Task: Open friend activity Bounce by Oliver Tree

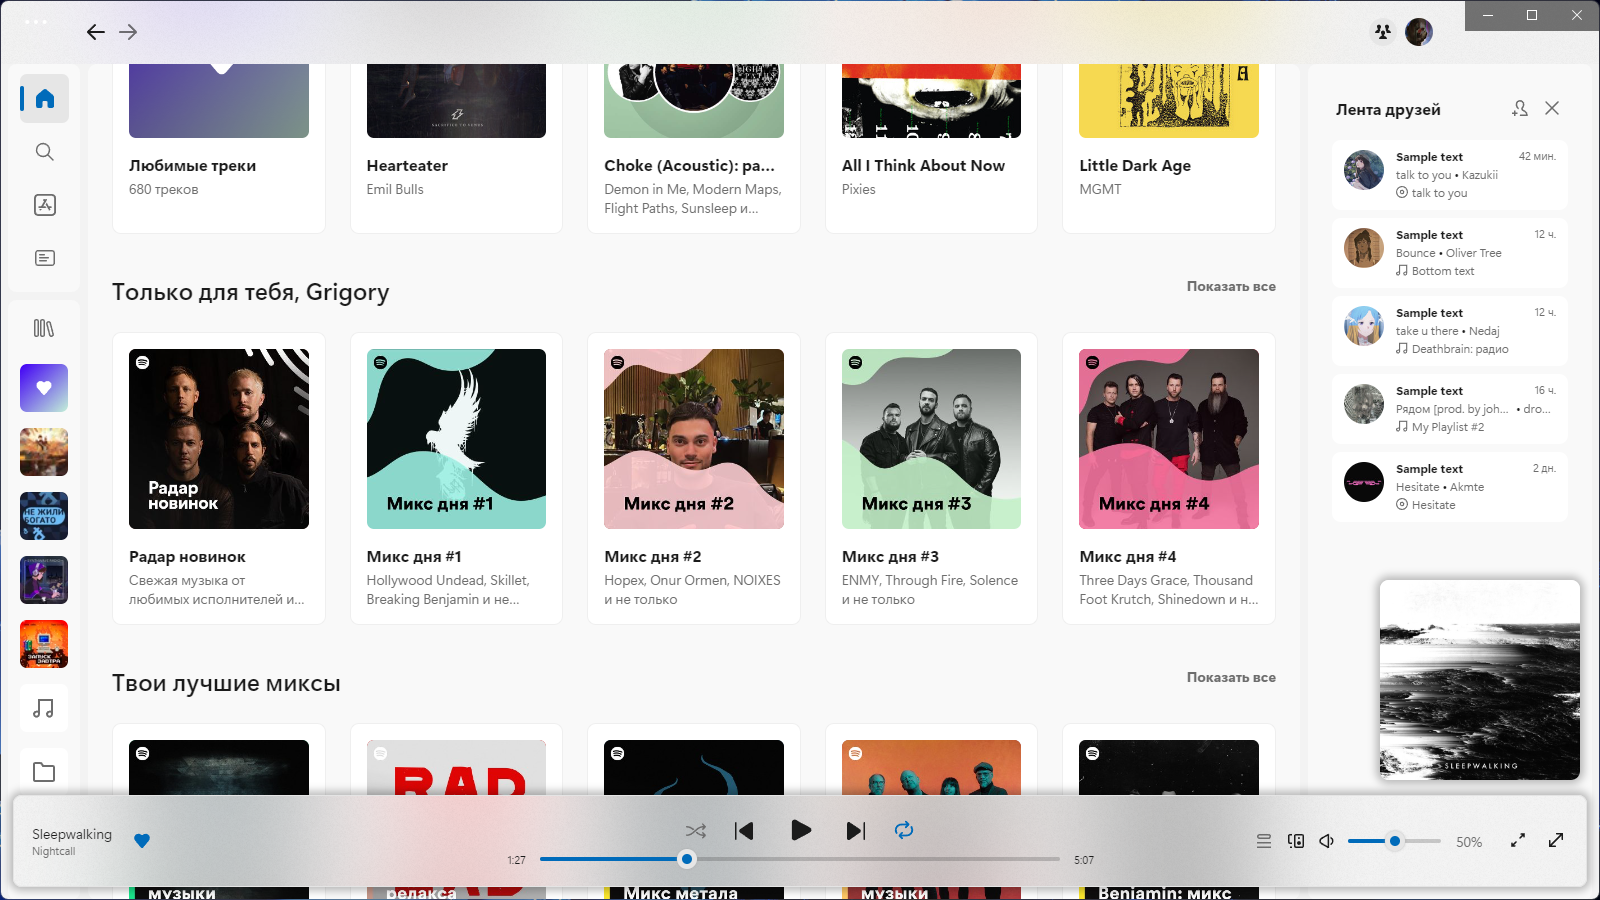Action: pyautogui.click(x=1449, y=253)
